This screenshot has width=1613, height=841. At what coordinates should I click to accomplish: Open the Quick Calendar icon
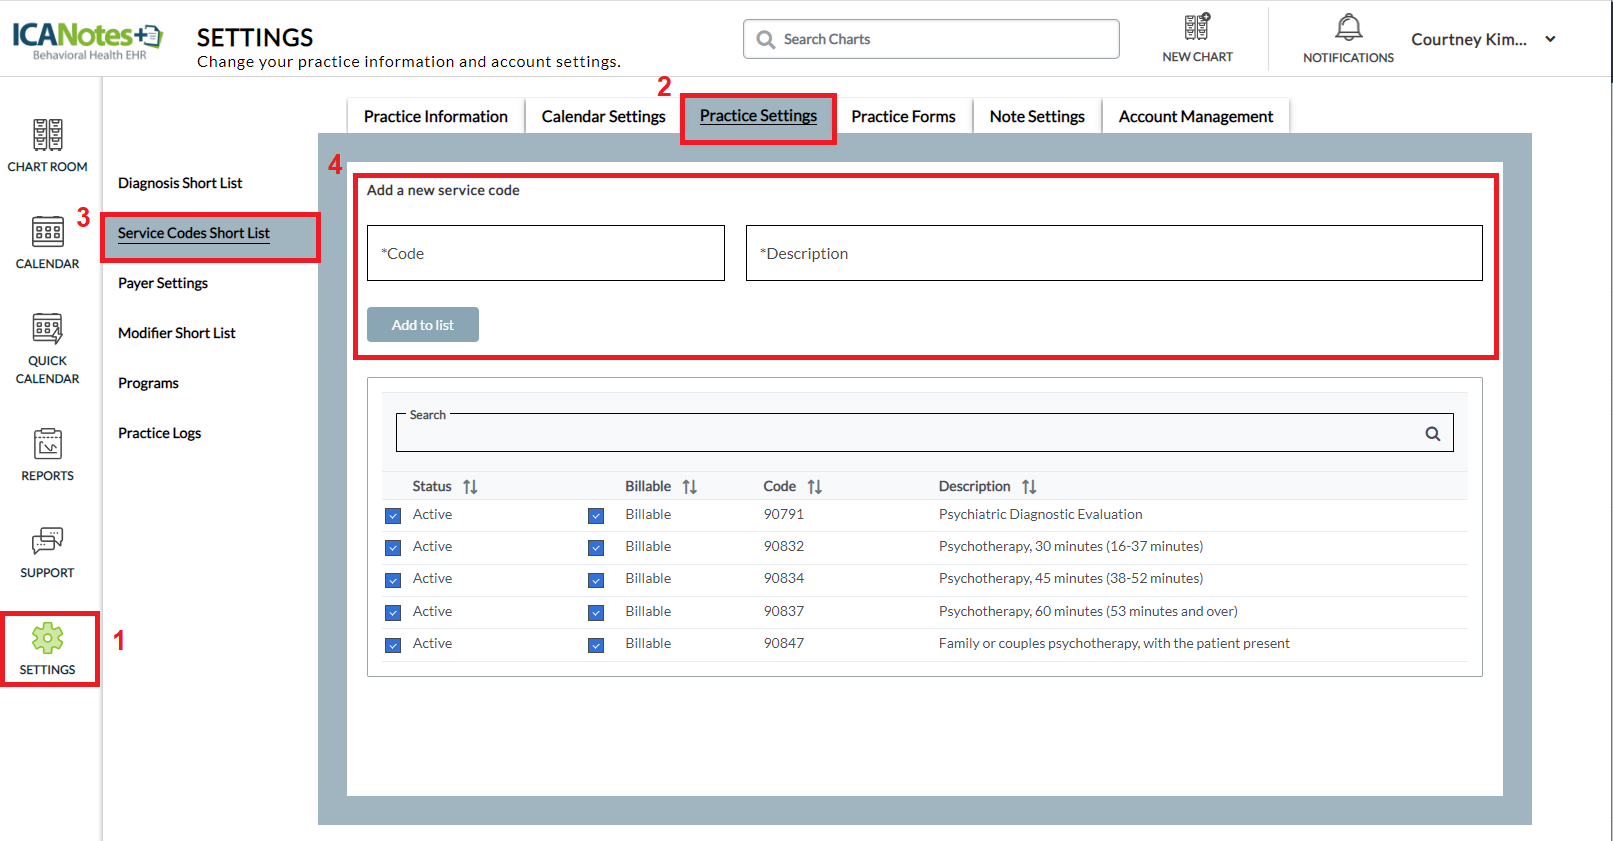[47, 329]
